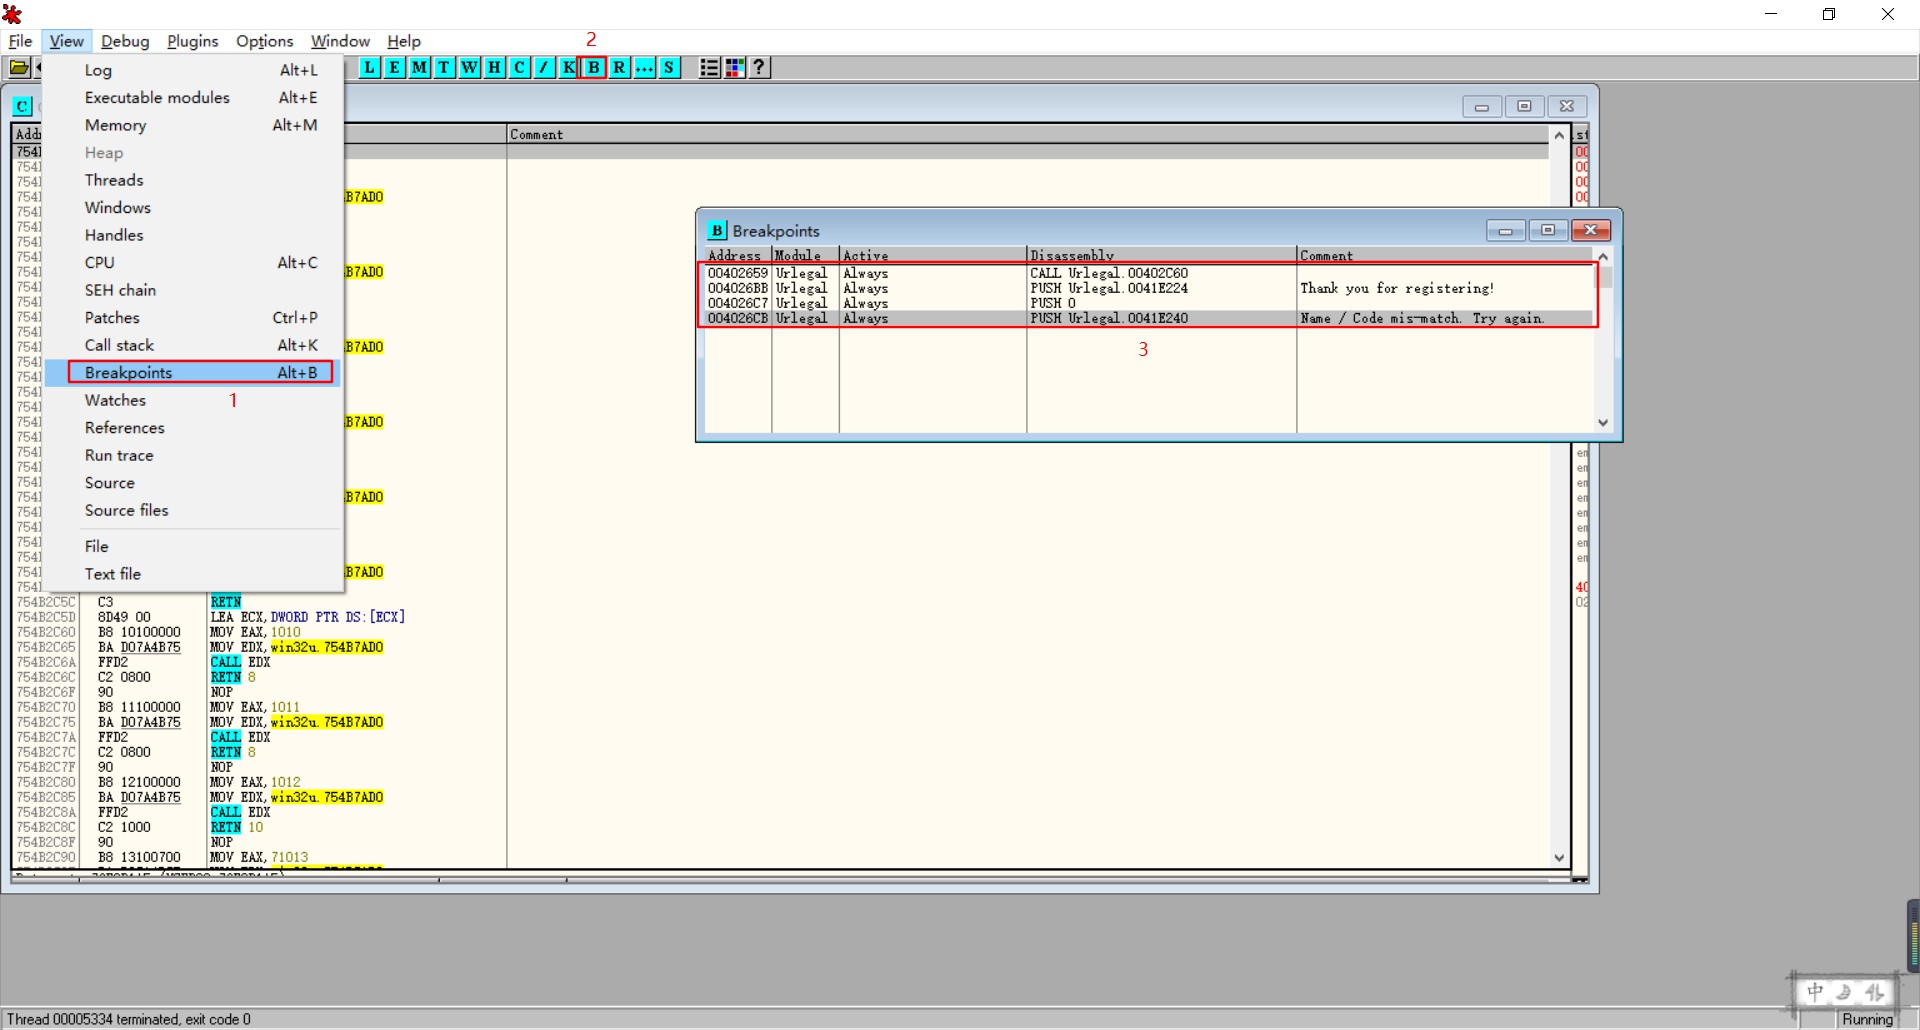Open Call stack with 'K' toolbar icon
Image resolution: width=1920 pixels, height=1030 pixels.
pos(568,67)
